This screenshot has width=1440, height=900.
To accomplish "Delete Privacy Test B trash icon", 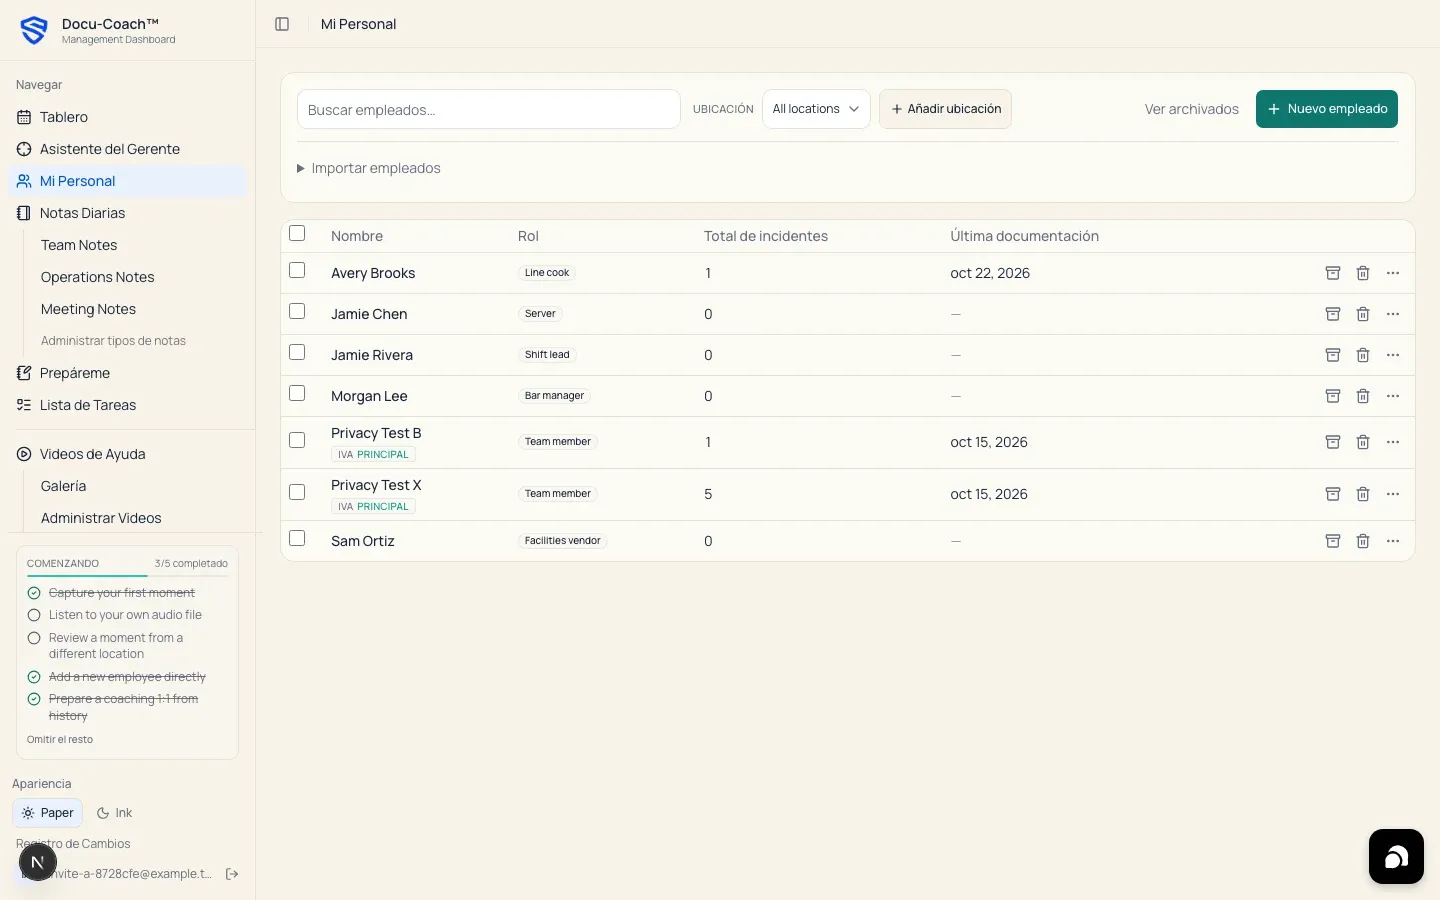I will pos(1363,442).
